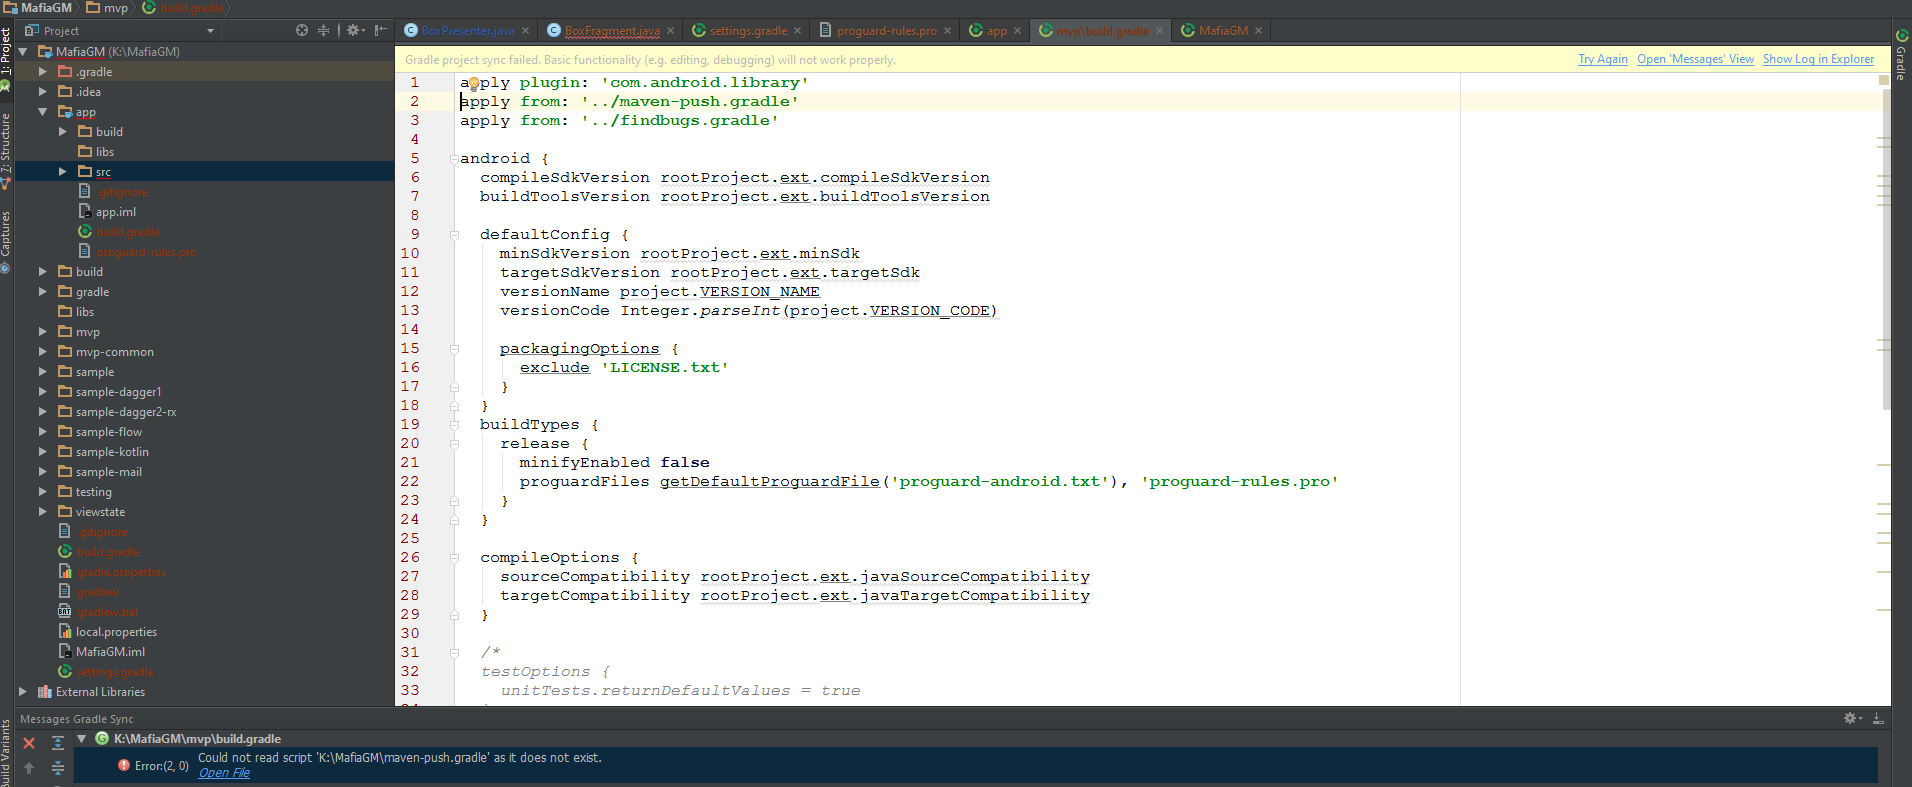The image size is (1912, 787).
Task: Hide the Project tool window
Action: 380,31
